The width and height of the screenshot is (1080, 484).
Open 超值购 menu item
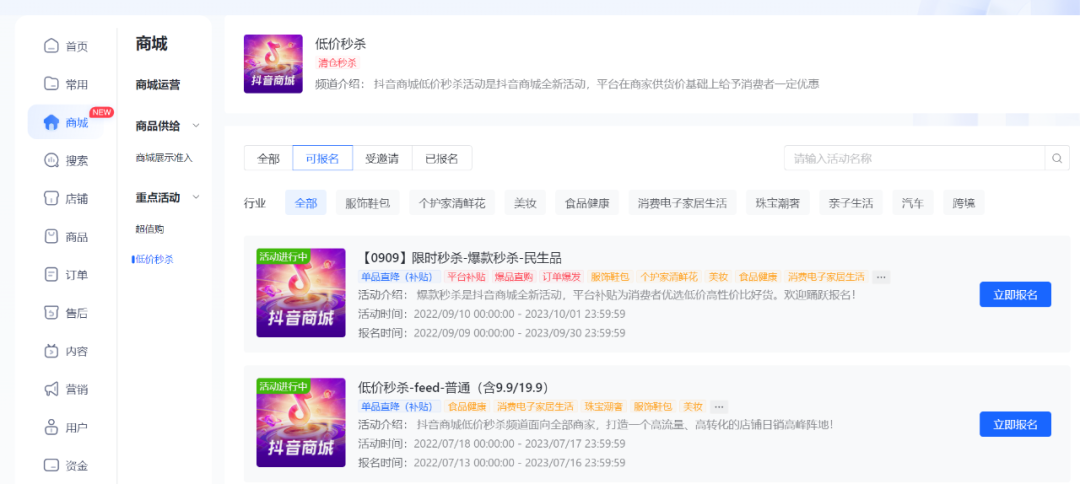[x=149, y=229]
